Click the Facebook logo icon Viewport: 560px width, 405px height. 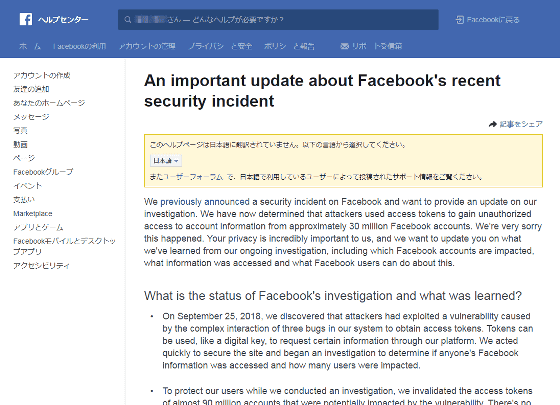tap(26, 19)
